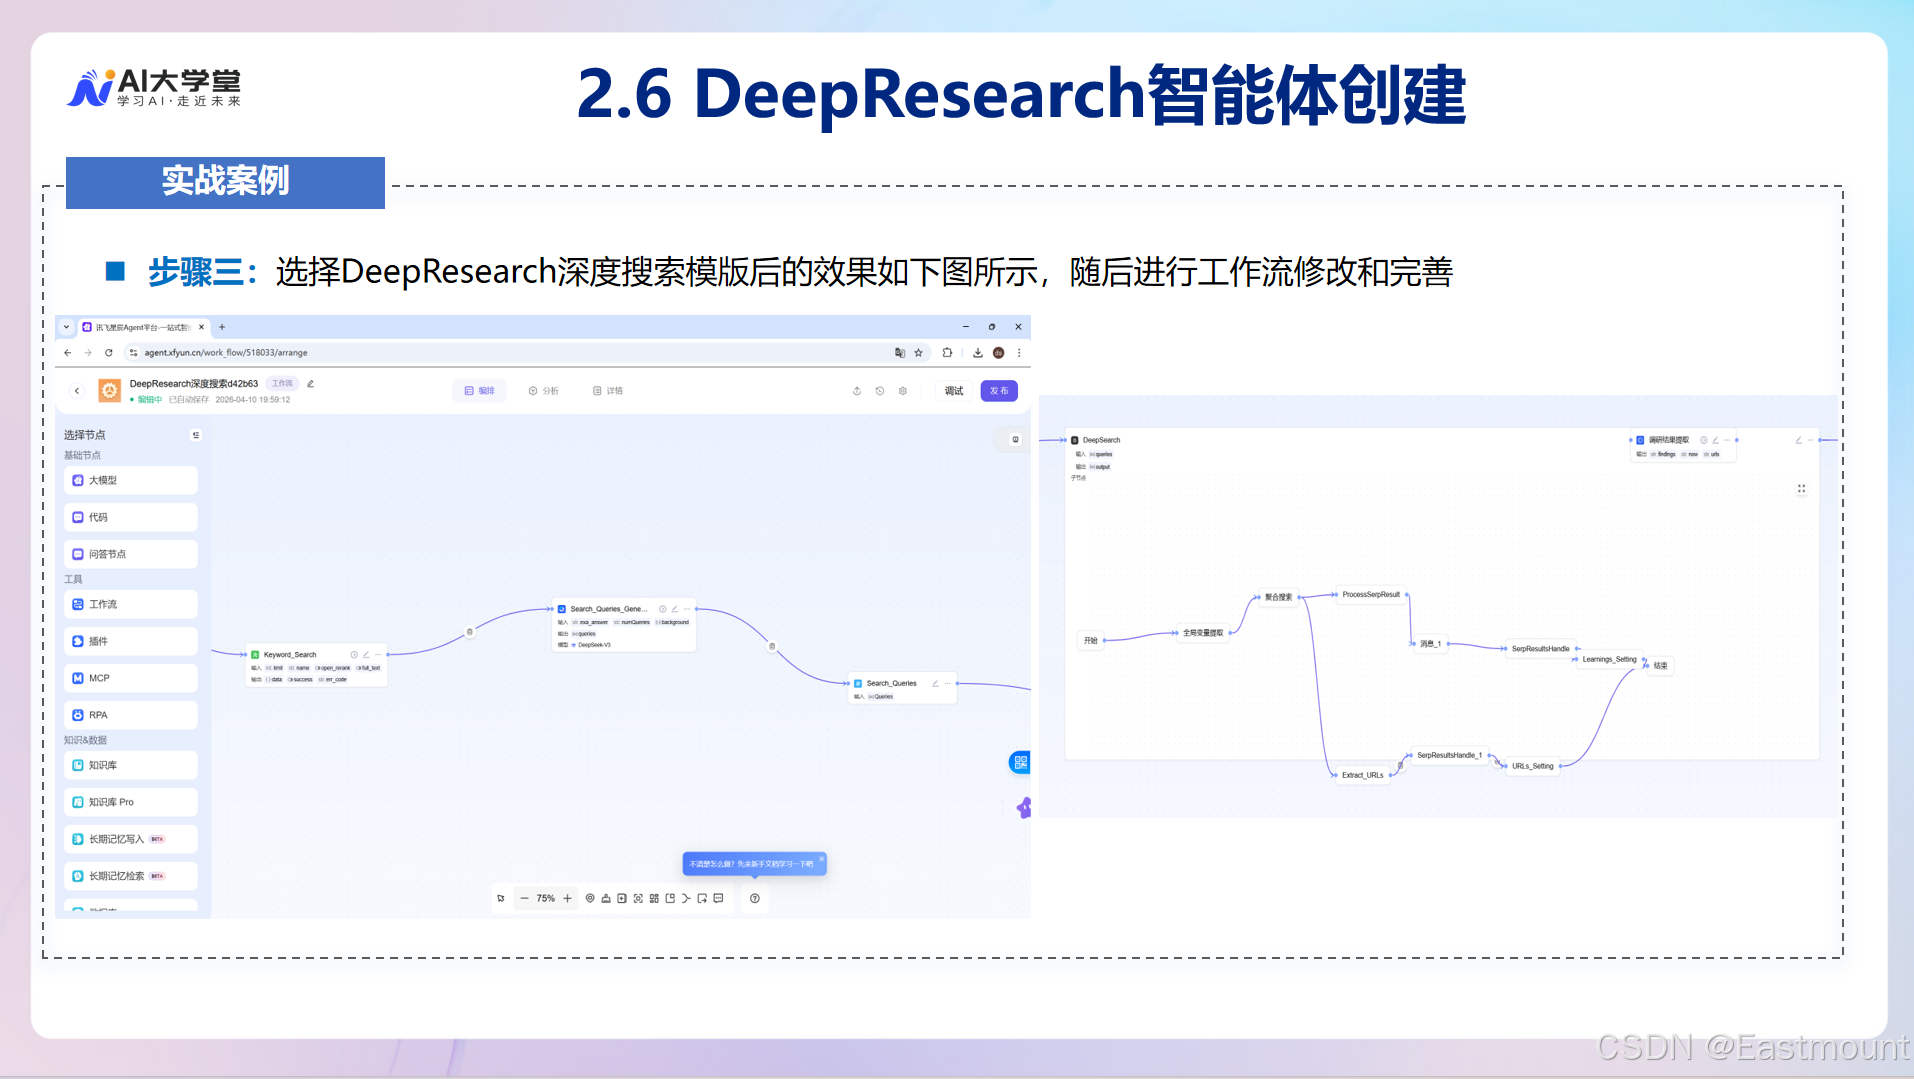
Task: Click the Extract_URLs node
Action: (x=1363, y=776)
